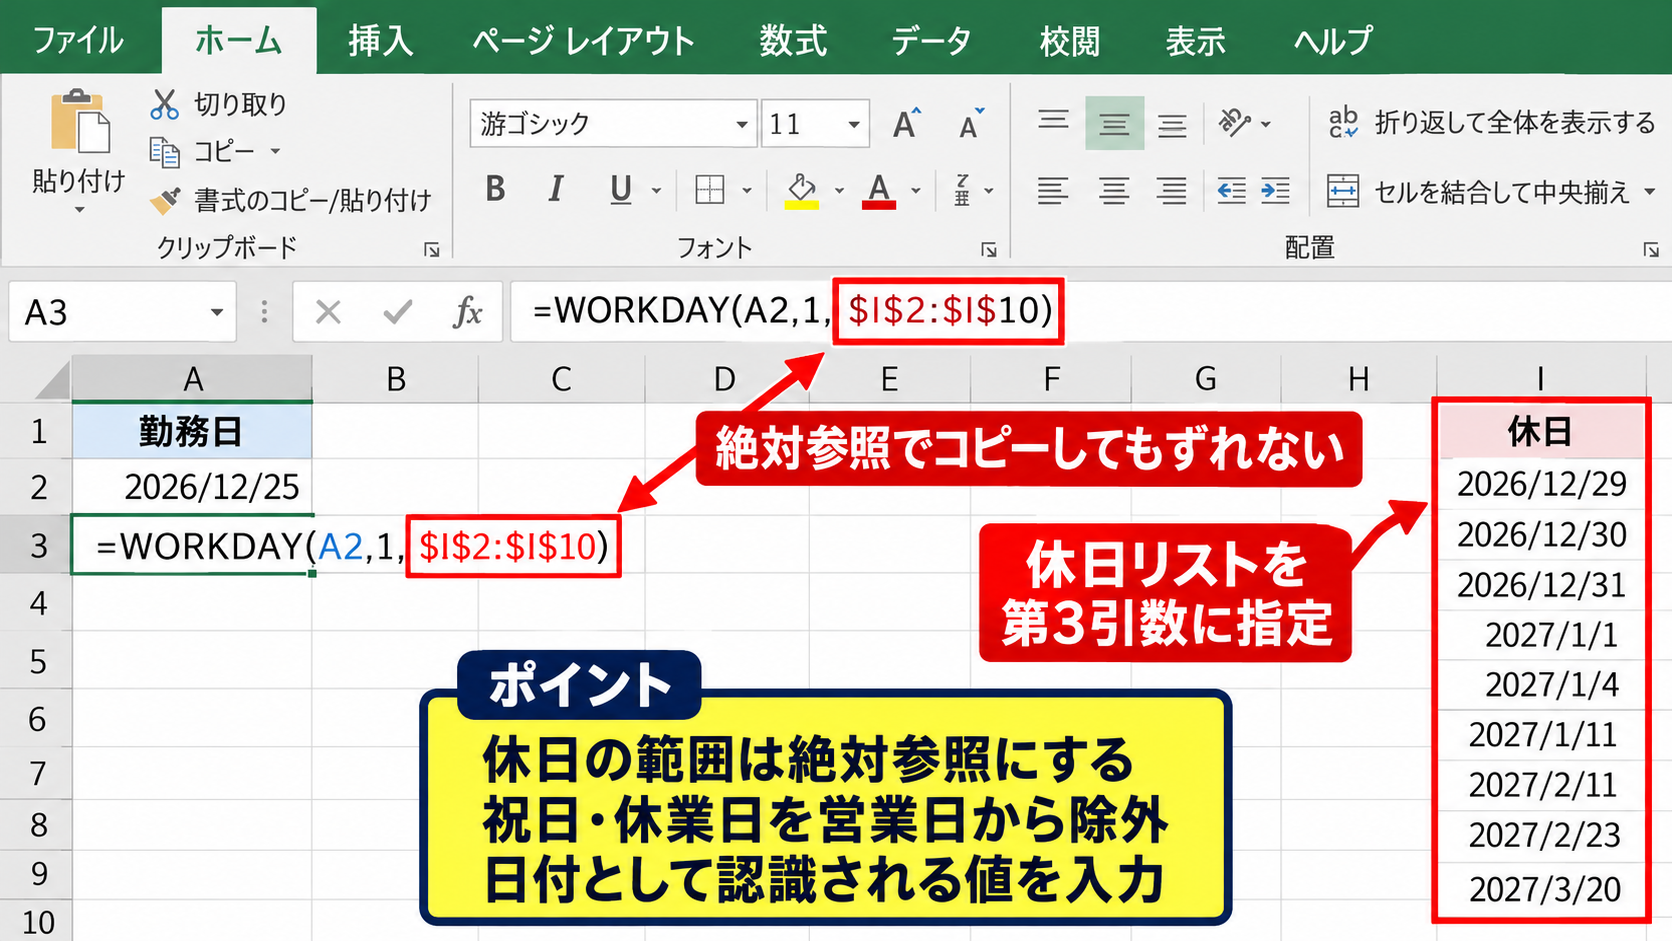Switch to the 数式 tab

click(792, 41)
